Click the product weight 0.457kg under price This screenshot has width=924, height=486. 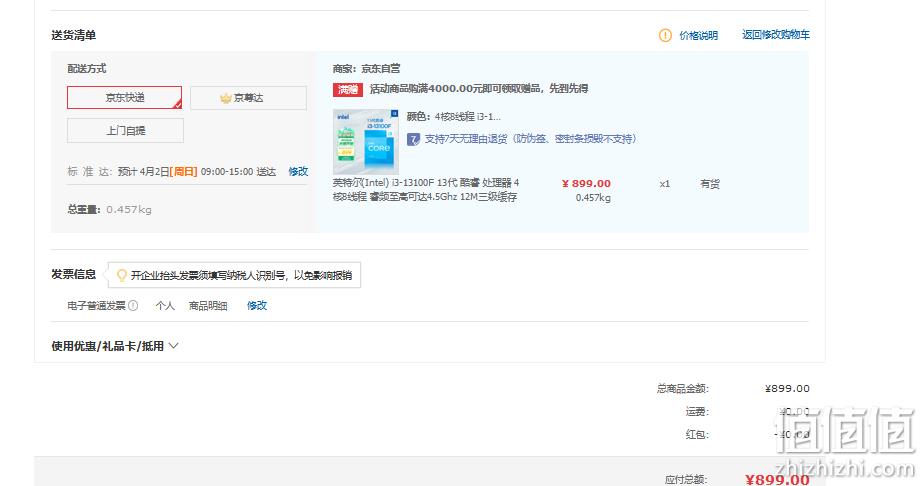click(593, 198)
